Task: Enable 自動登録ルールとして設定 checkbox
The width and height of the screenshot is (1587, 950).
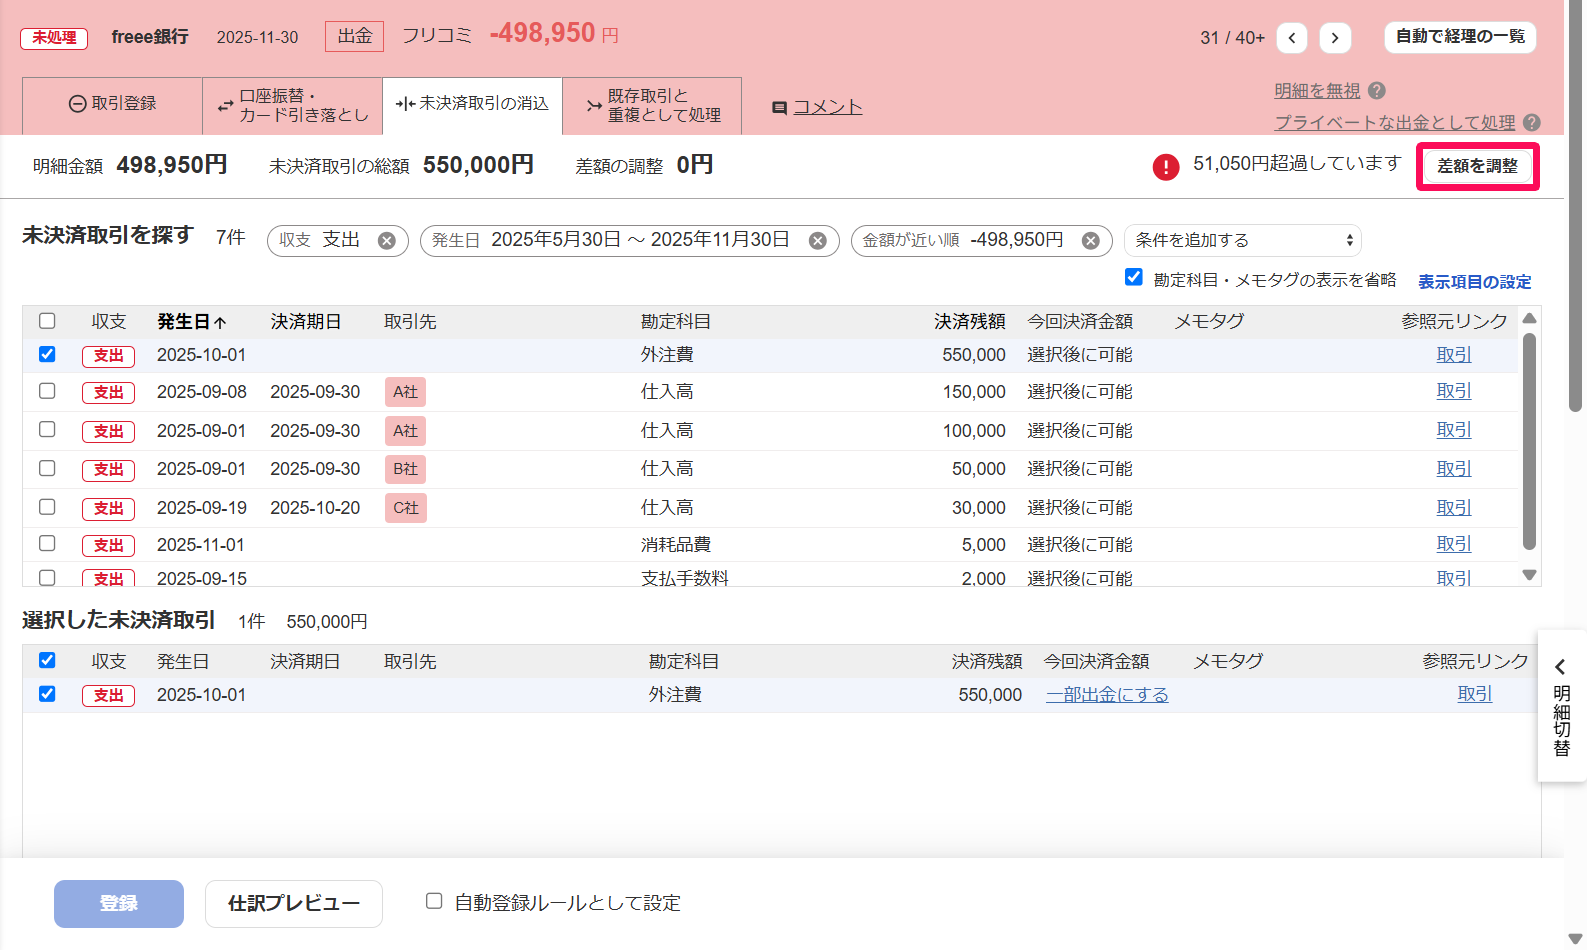Action: 434,901
